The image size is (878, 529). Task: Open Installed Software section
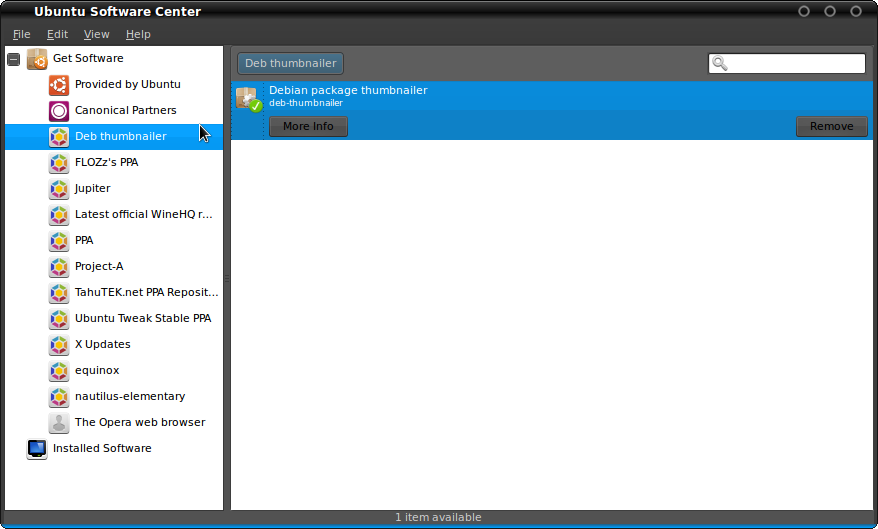tap(102, 448)
